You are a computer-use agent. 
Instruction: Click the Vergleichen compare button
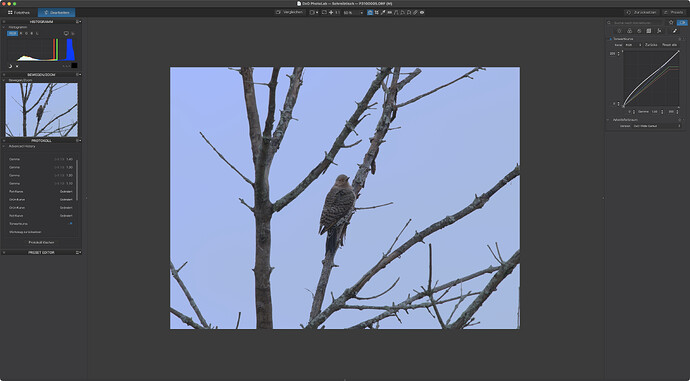click(x=290, y=12)
